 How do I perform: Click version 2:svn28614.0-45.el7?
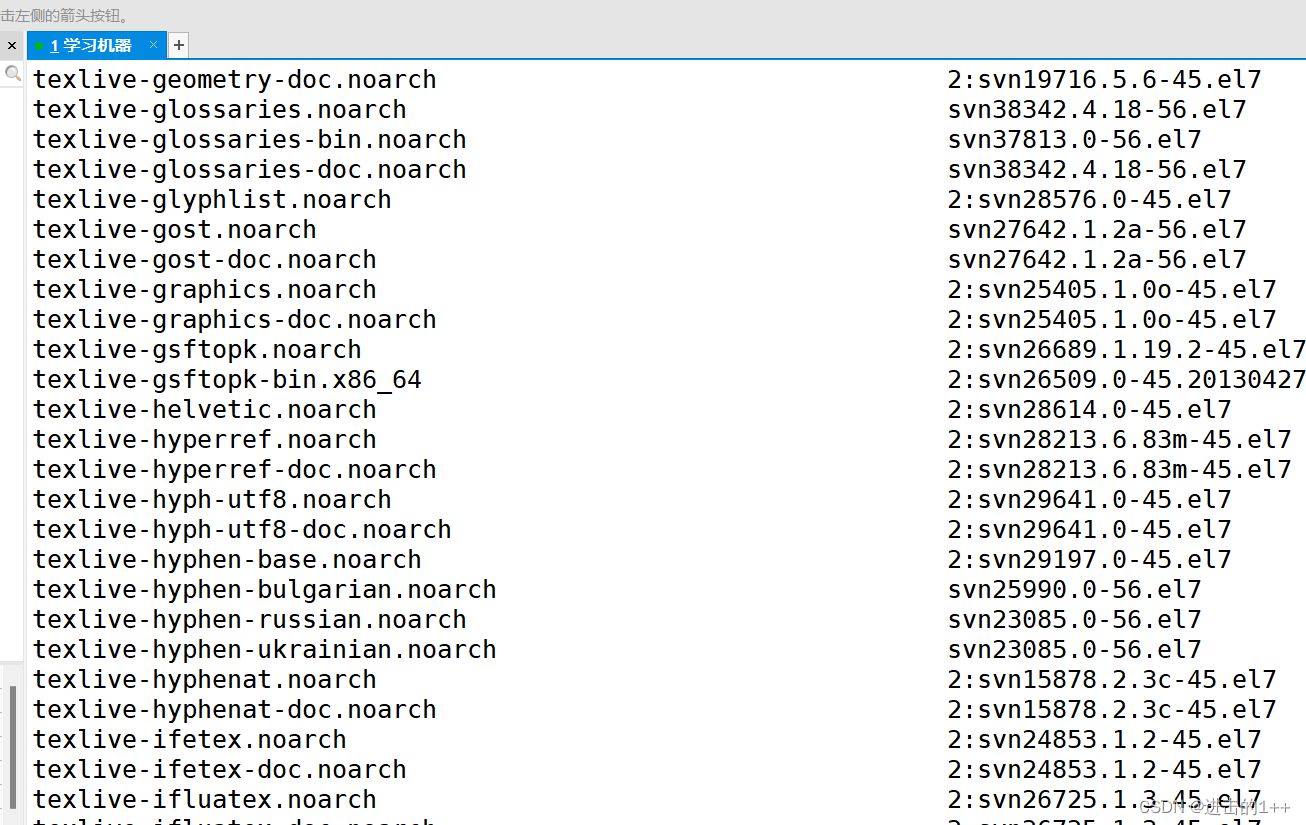pyautogui.click(x=1090, y=410)
